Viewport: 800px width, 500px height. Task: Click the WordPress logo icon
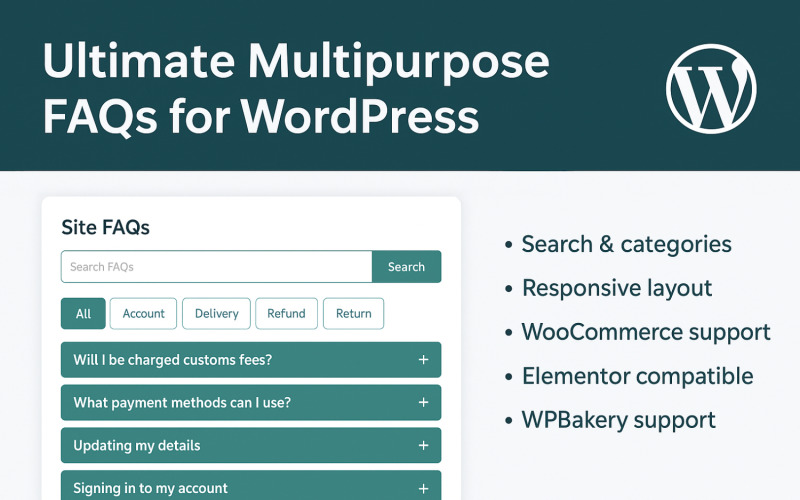pyautogui.click(x=711, y=86)
